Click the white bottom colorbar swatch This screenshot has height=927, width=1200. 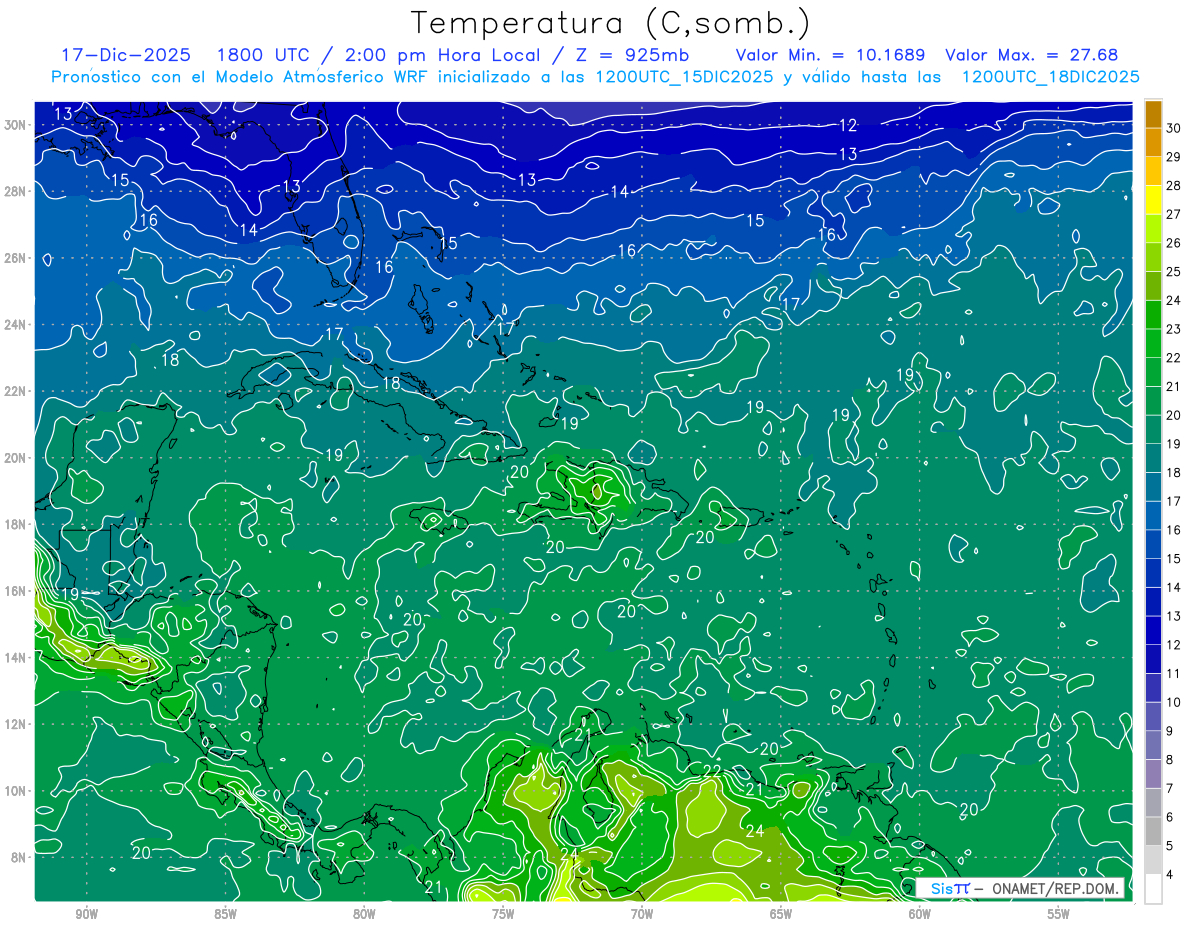coord(1153,889)
